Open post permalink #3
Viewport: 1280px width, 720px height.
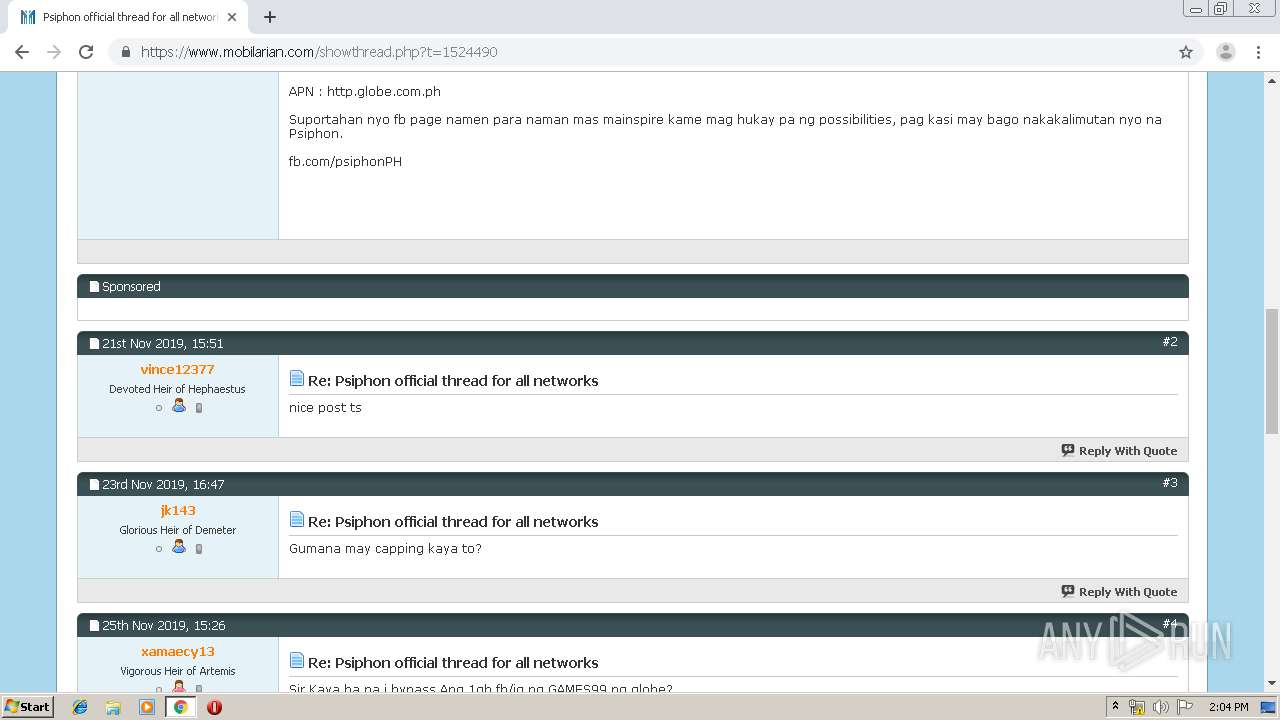coord(1170,483)
